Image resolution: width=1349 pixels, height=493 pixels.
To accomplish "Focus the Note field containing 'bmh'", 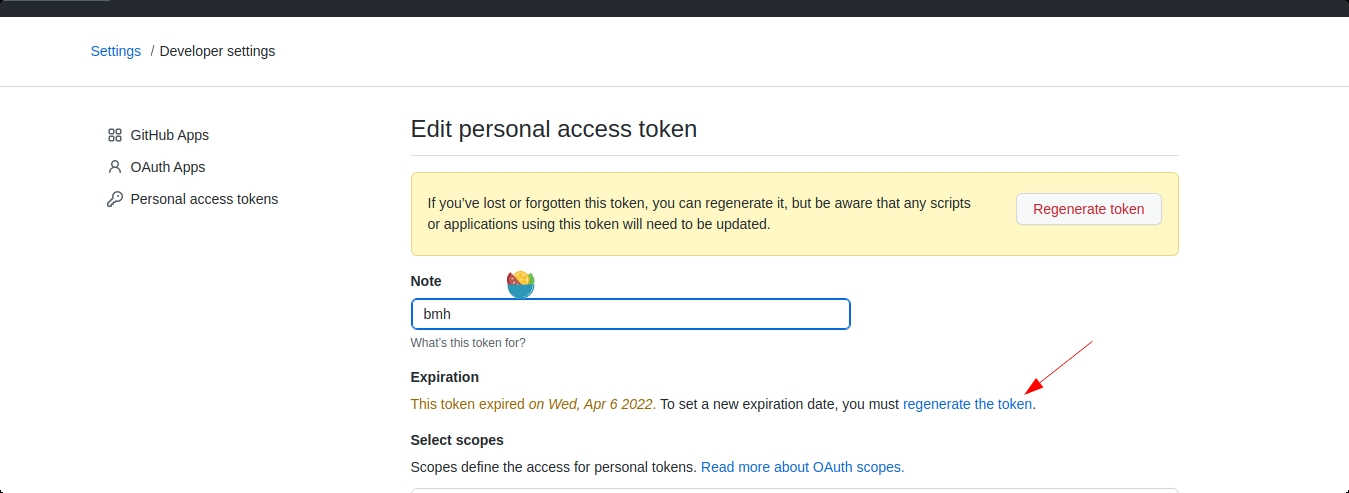I will (630, 314).
